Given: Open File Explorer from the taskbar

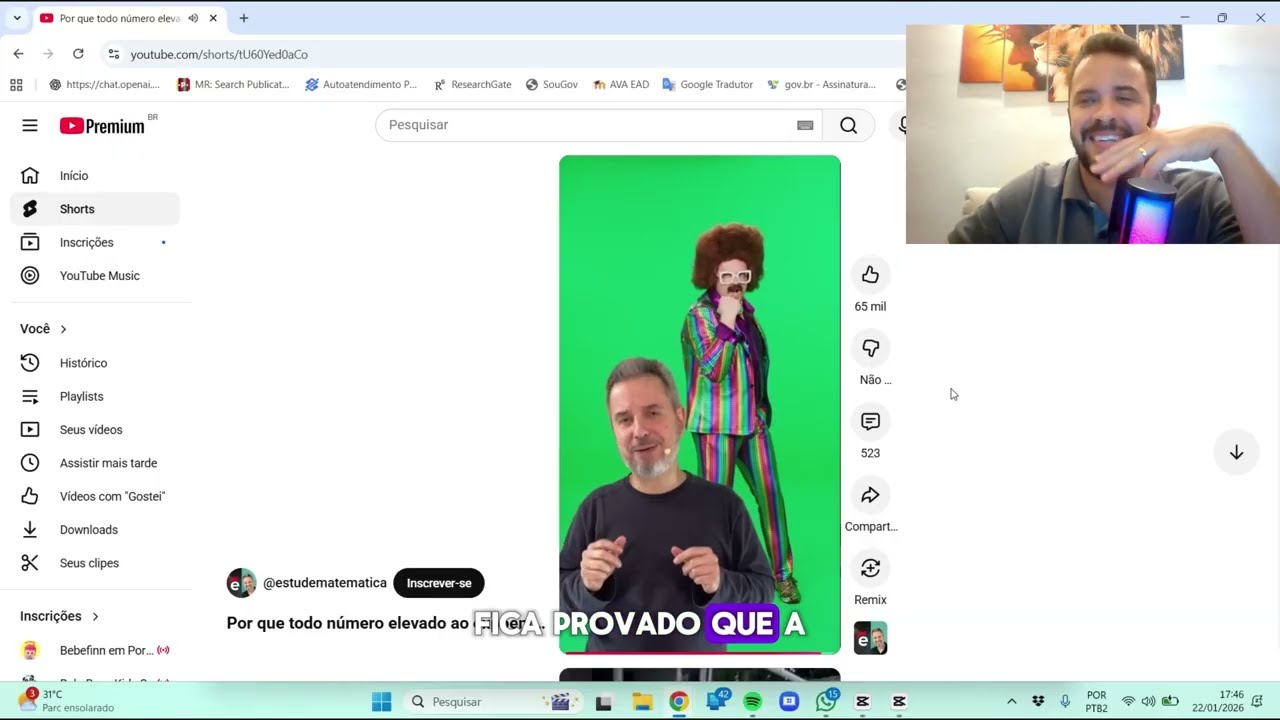Looking at the screenshot, I should pyautogui.click(x=641, y=702).
